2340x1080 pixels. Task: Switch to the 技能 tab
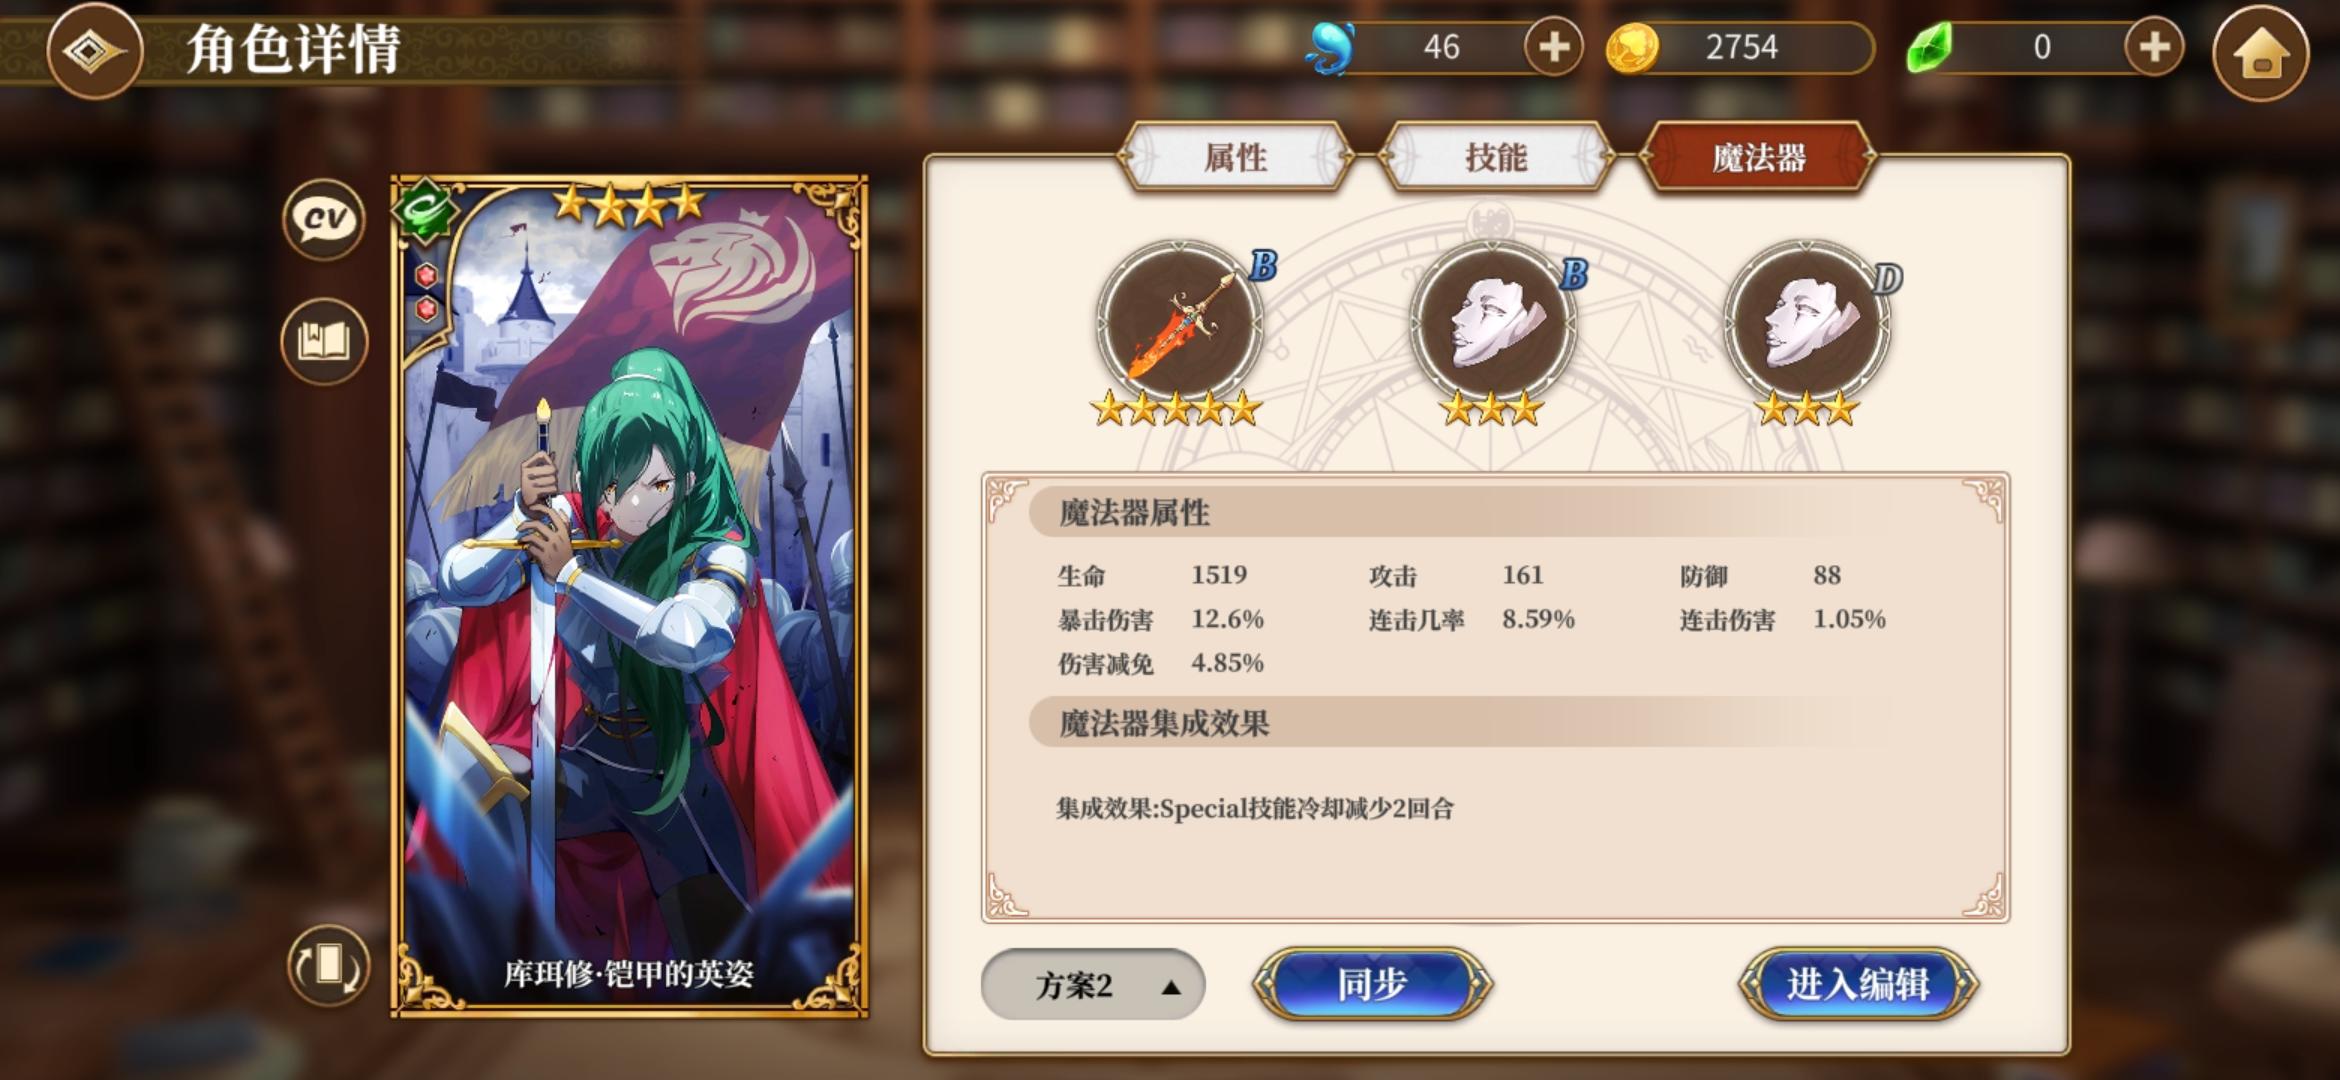(1496, 157)
